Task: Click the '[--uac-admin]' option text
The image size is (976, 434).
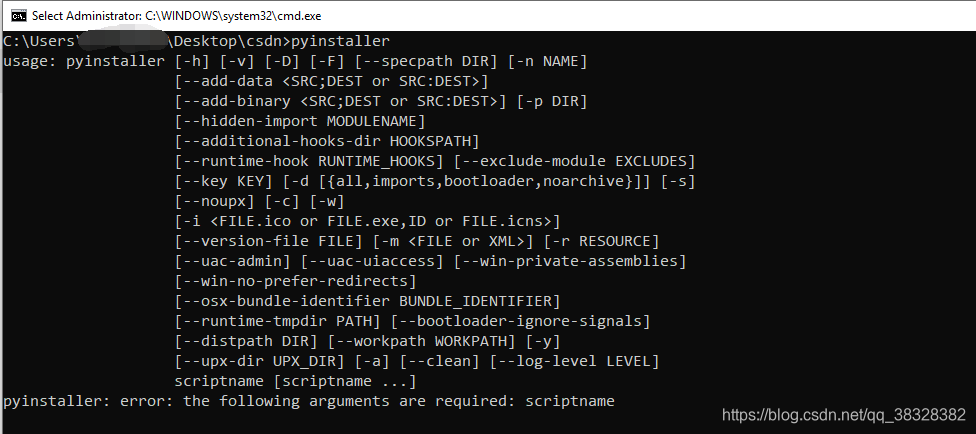Action: [233, 261]
